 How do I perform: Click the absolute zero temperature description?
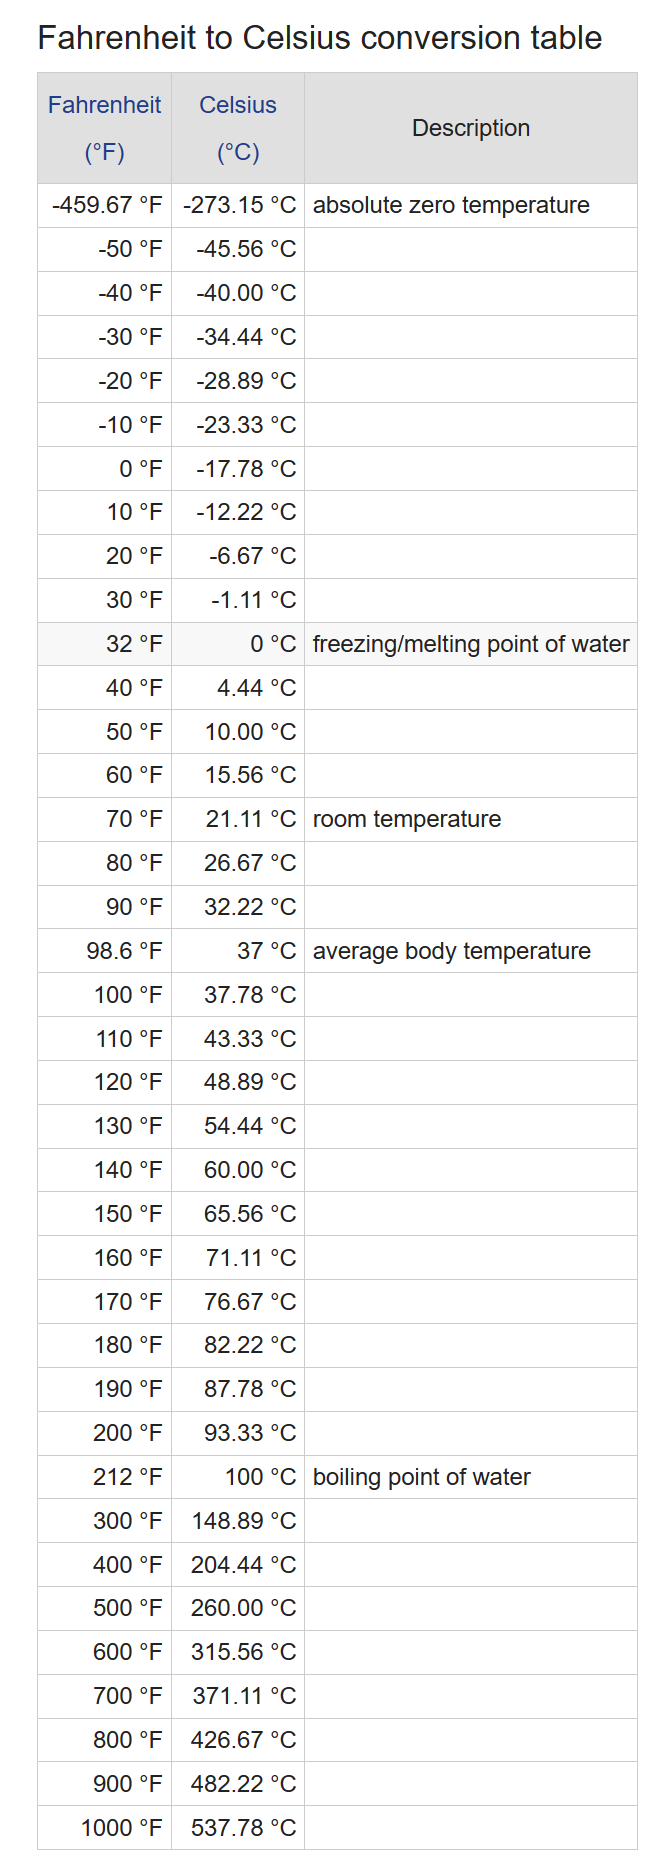click(x=451, y=205)
